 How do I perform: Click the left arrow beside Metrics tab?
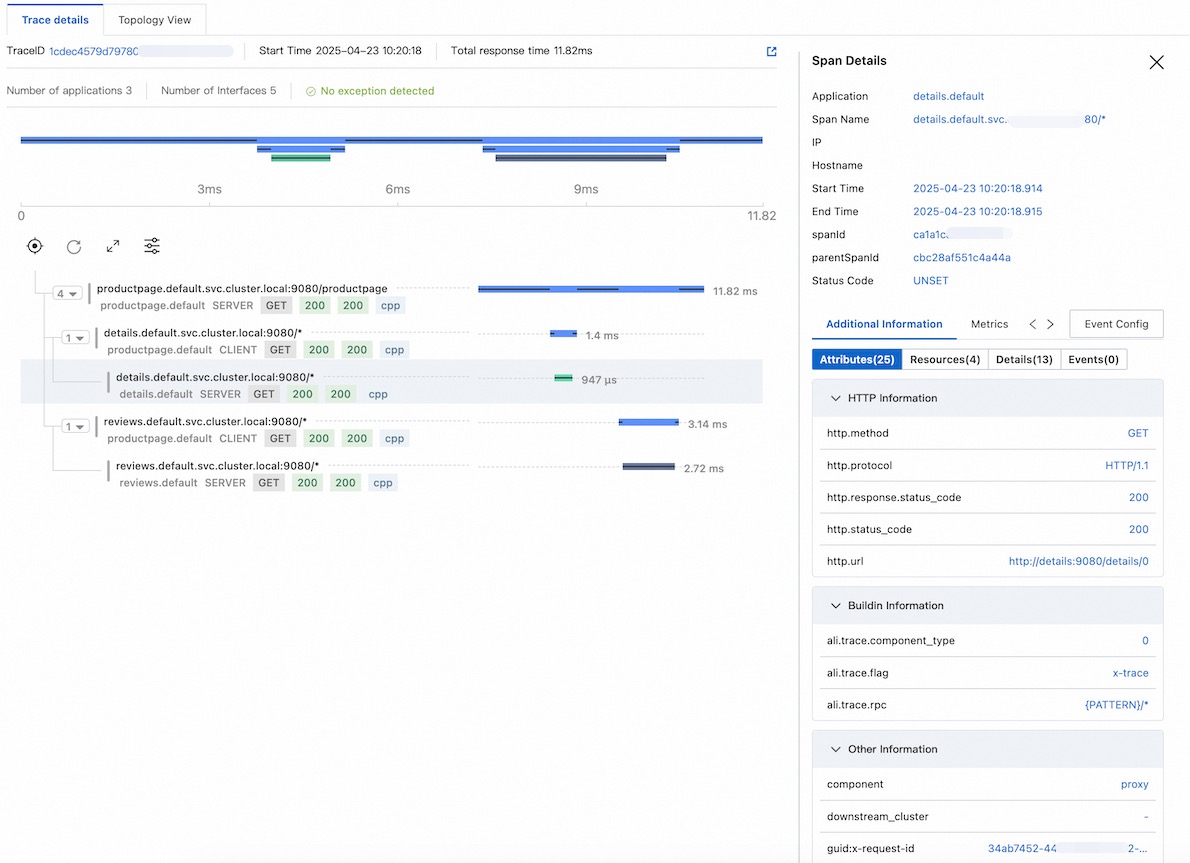tap(1032, 324)
